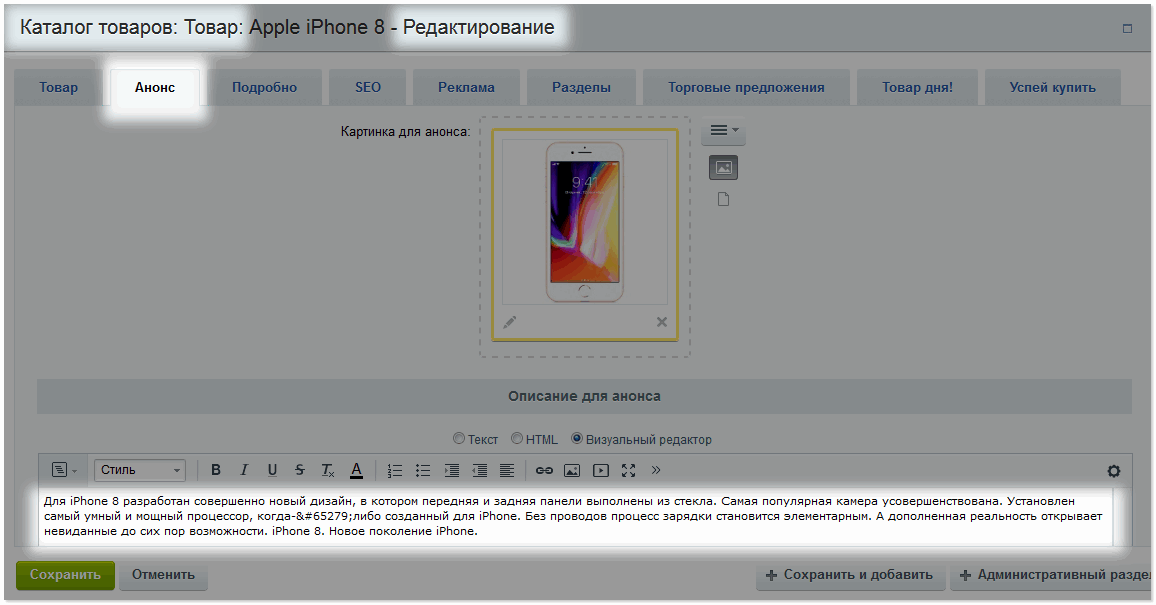The width and height of the screenshot is (1156, 605).
Task: Open the Торговые предложения tab
Action: (746, 87)
